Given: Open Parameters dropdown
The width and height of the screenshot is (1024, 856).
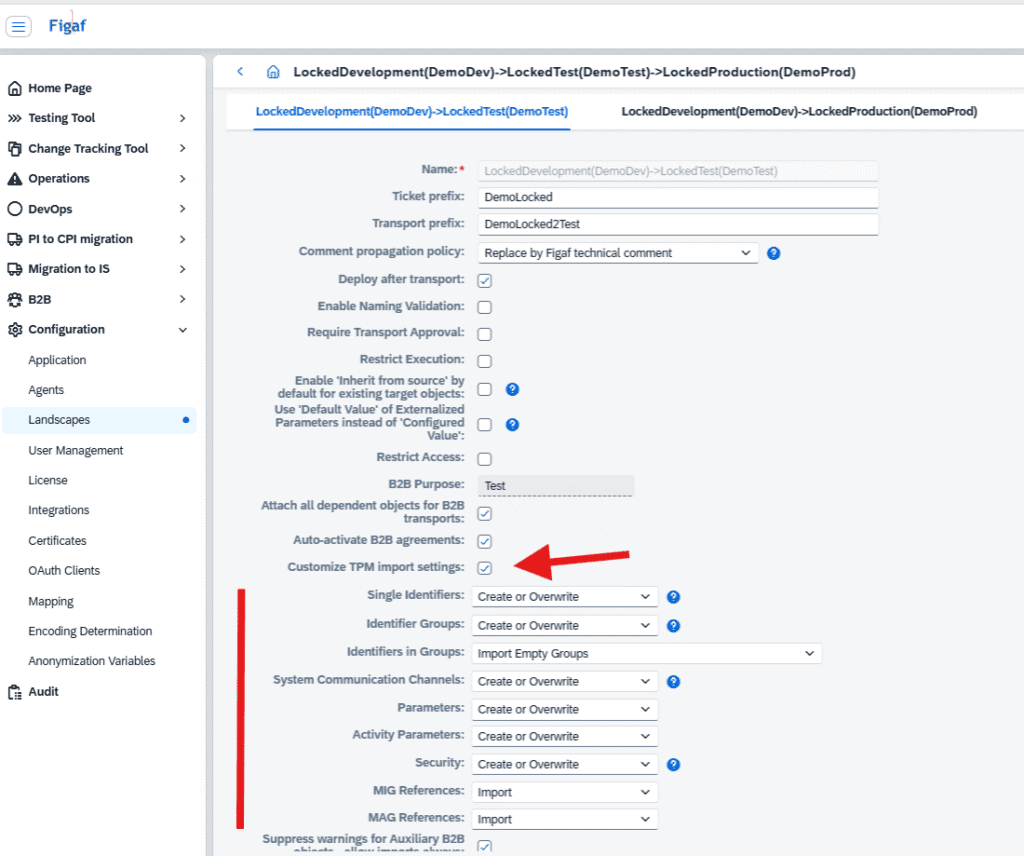Looking at the screenshot, I should [x=564, y=710].
